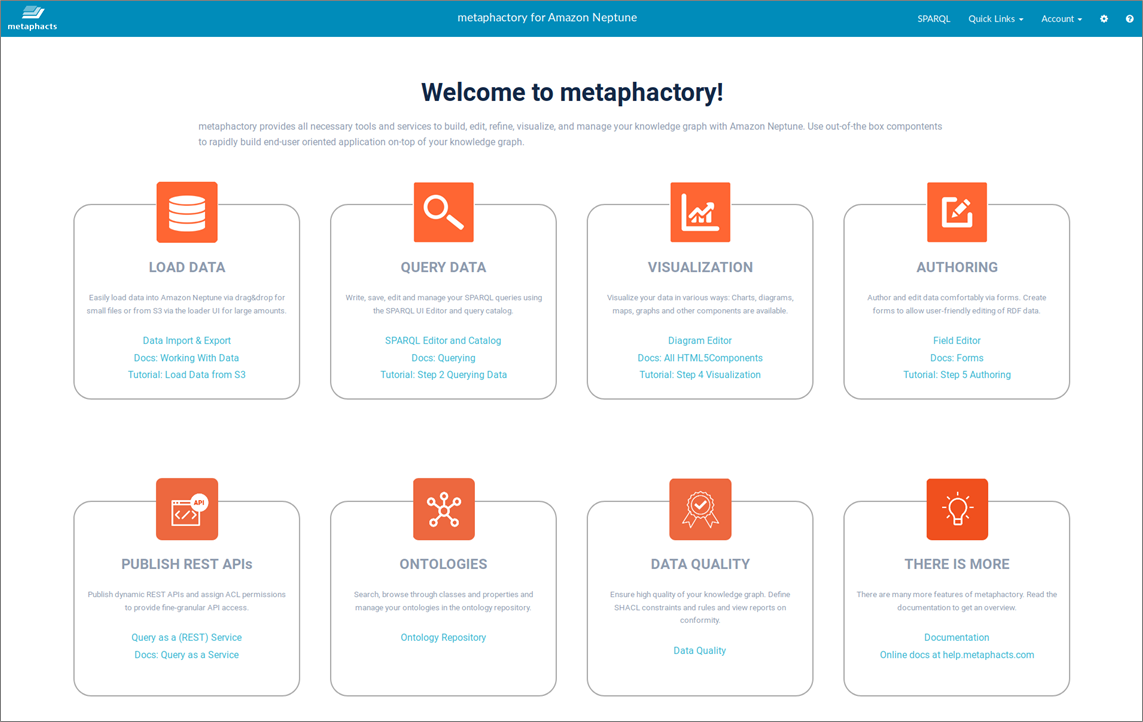Click the Visualization chart icon
The image size is (1143, 722).
[700, 212]
